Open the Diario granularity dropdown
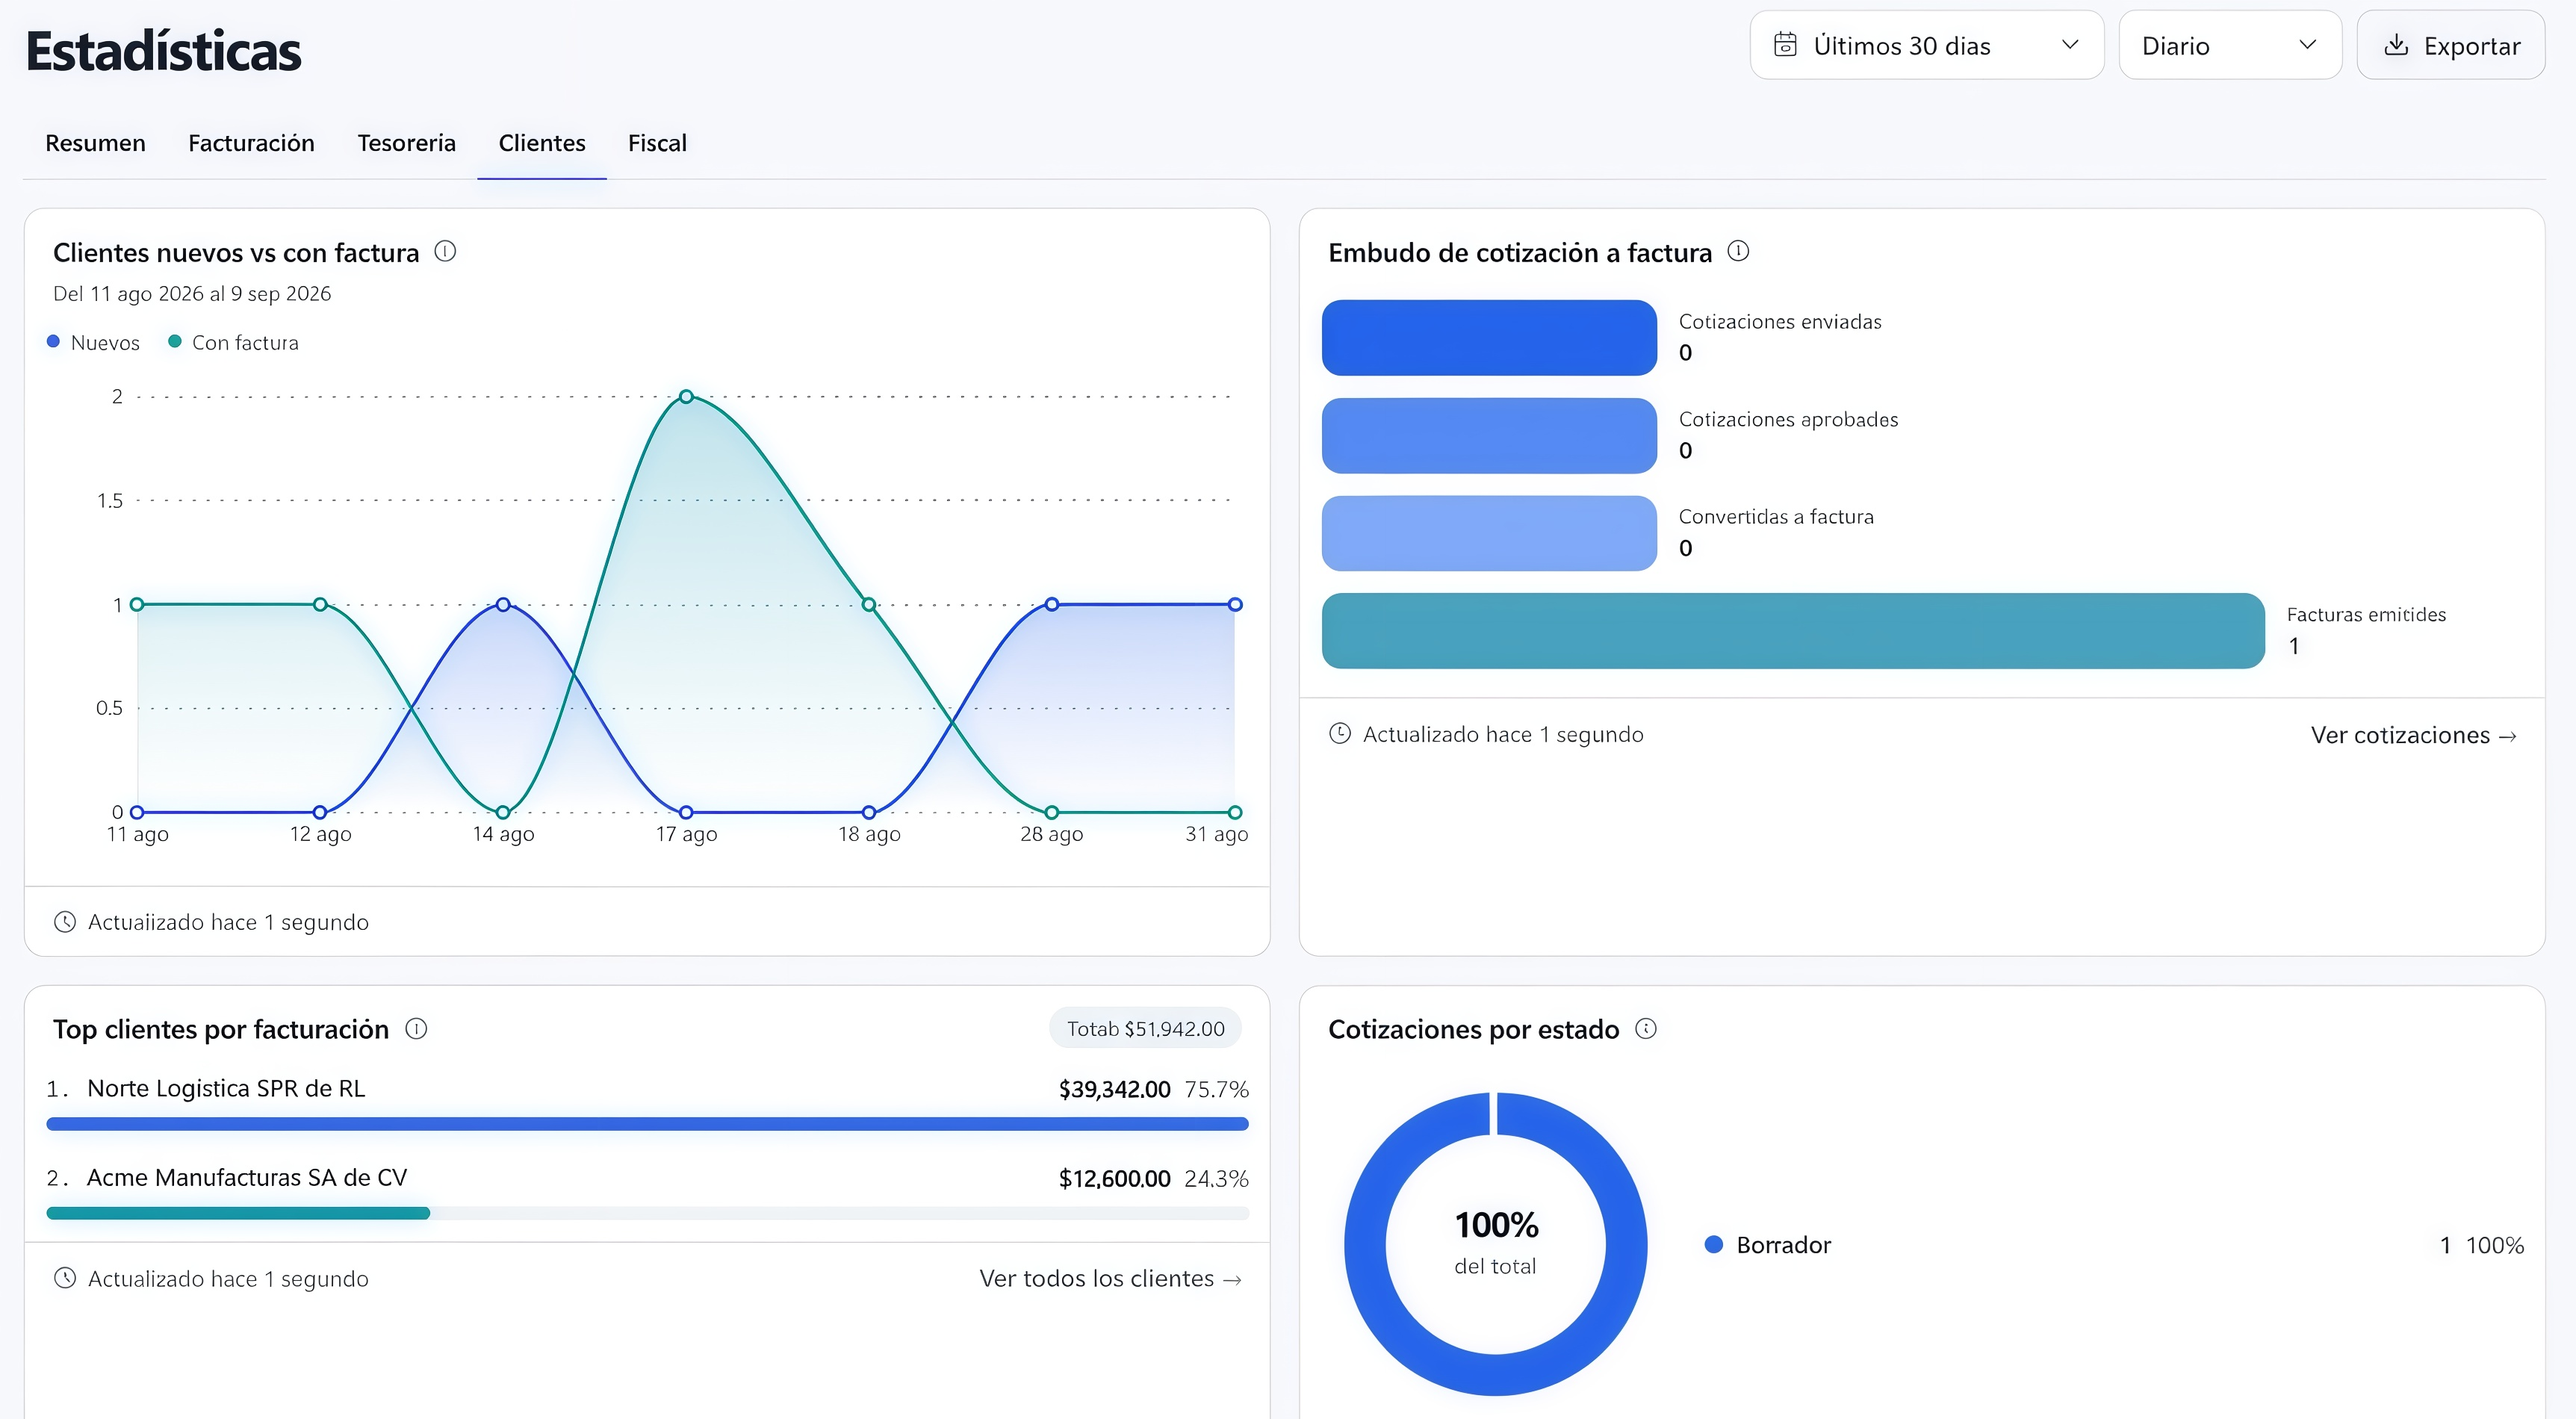2576x1419 pixels. (2230, 45)
